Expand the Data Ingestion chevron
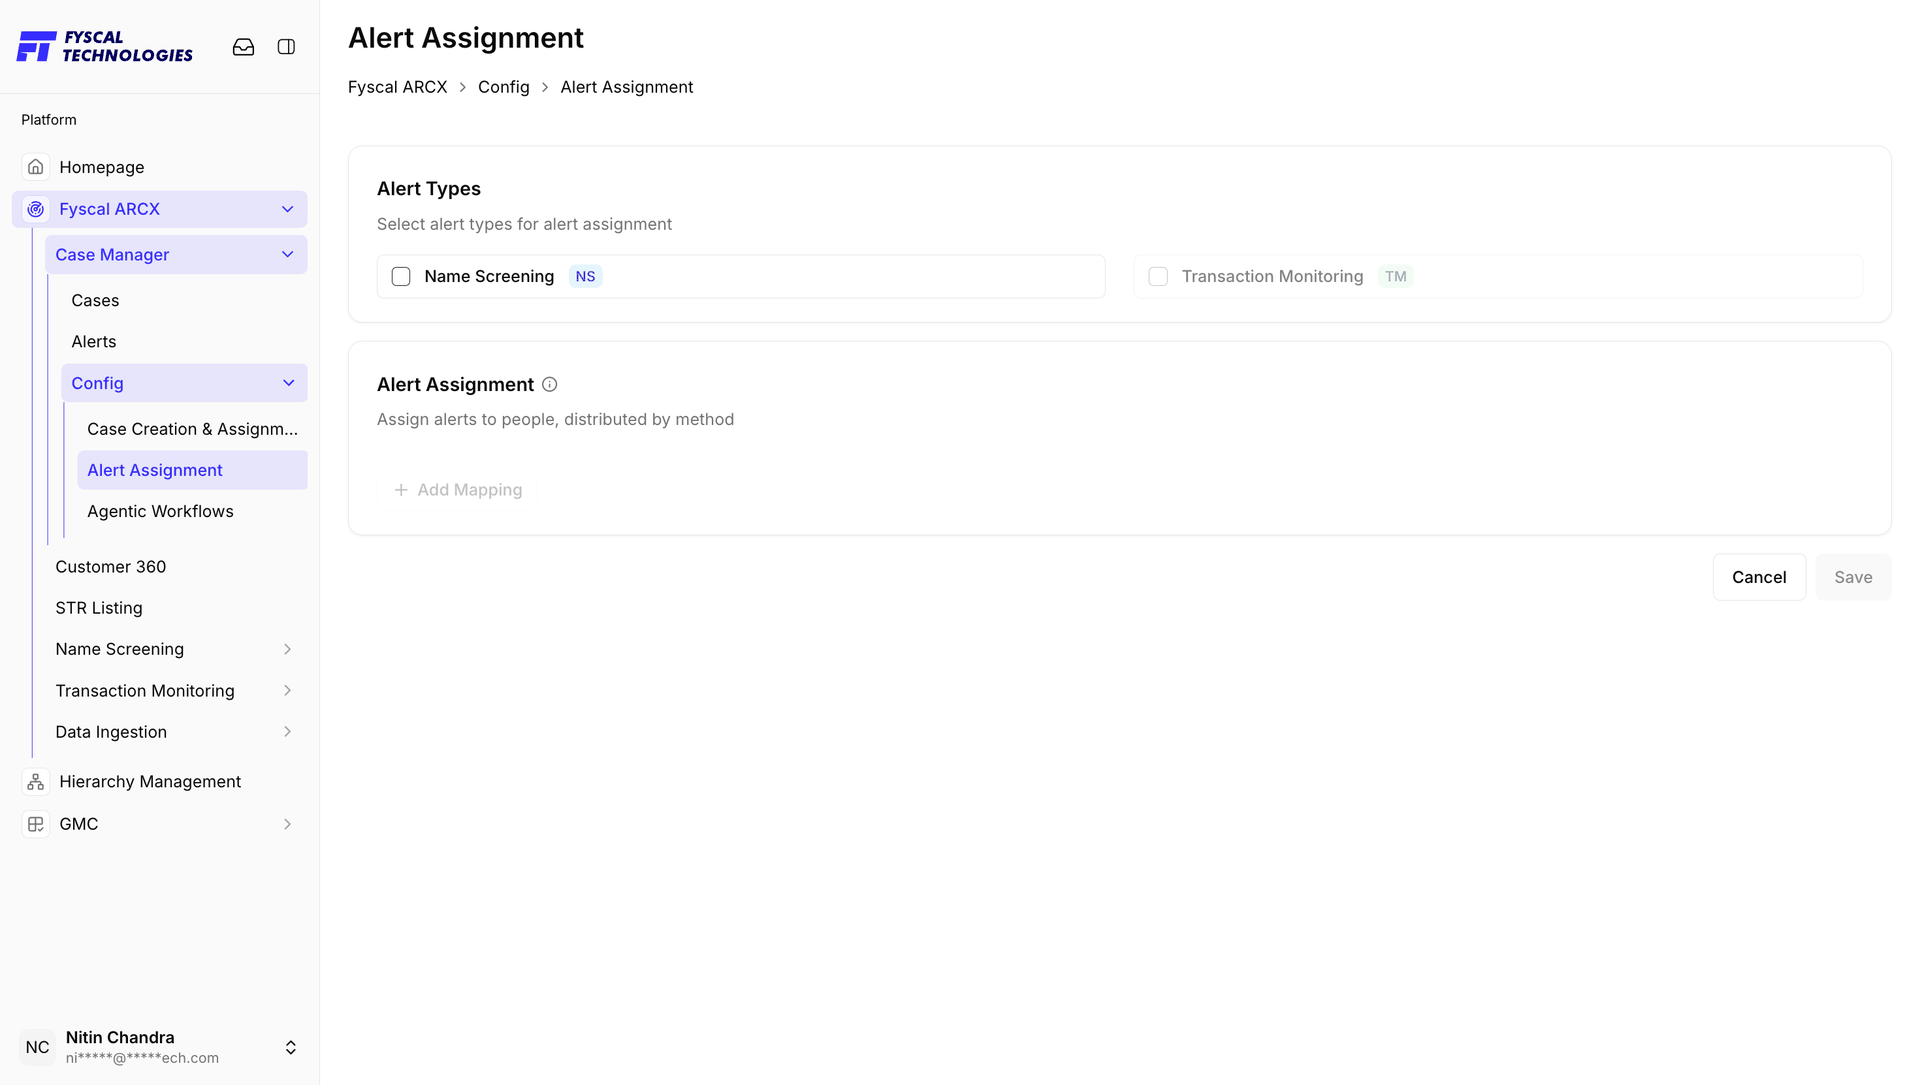The image size is (1920, 1085). [287, 732]
